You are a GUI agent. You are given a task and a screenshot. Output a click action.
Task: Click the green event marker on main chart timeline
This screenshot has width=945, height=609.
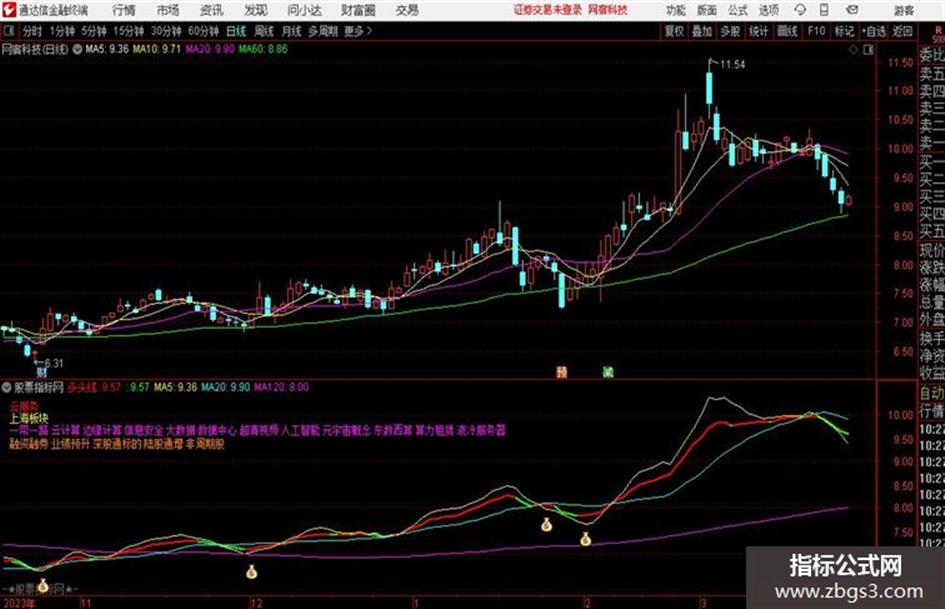point(608,372)
